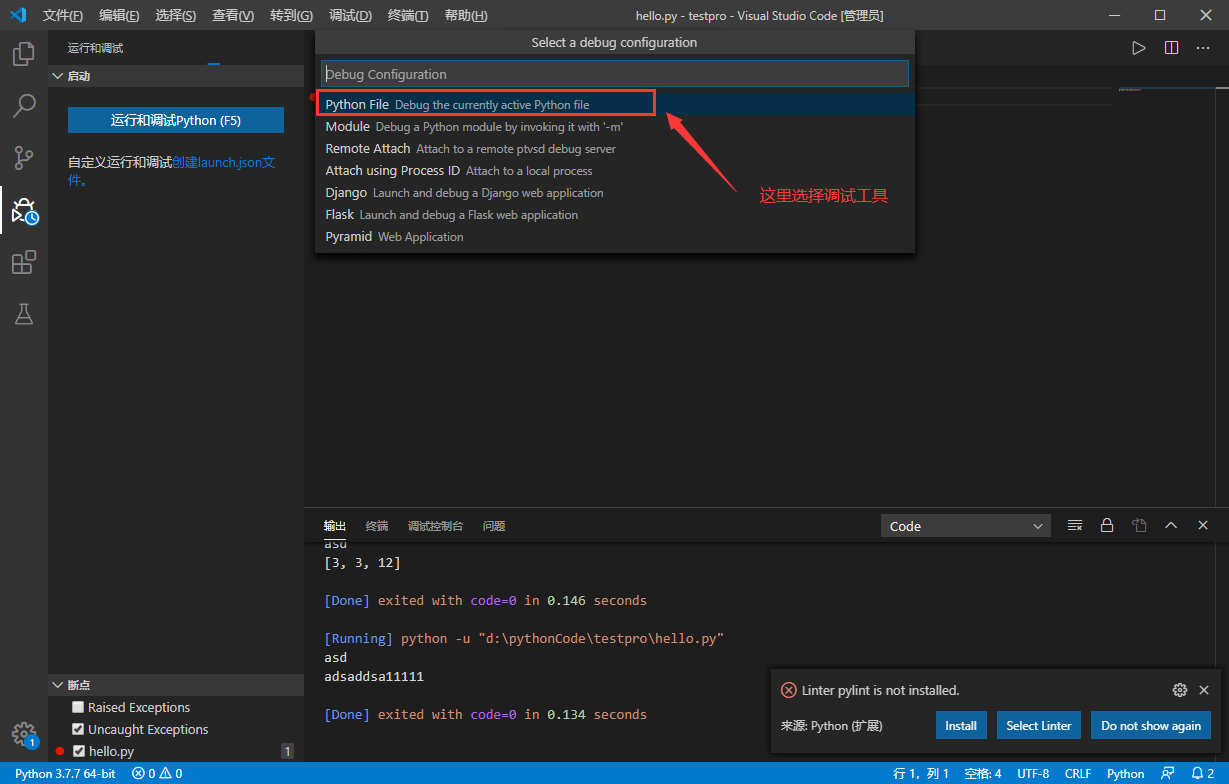The height and width of the screenshot is (784, 1229).
Task: Select Pyramid Web Application option
Action: (614, 236)
